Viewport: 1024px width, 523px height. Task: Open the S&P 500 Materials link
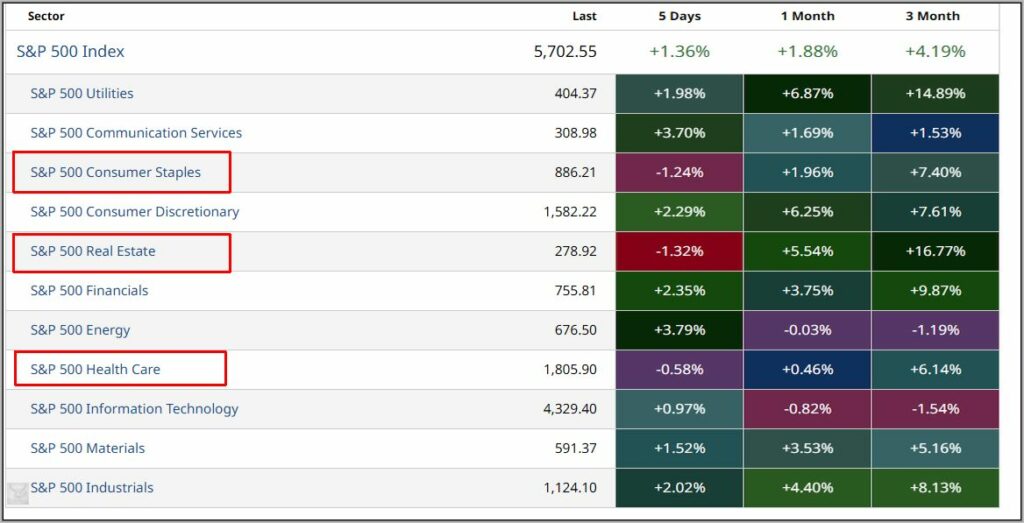[87, 448]
